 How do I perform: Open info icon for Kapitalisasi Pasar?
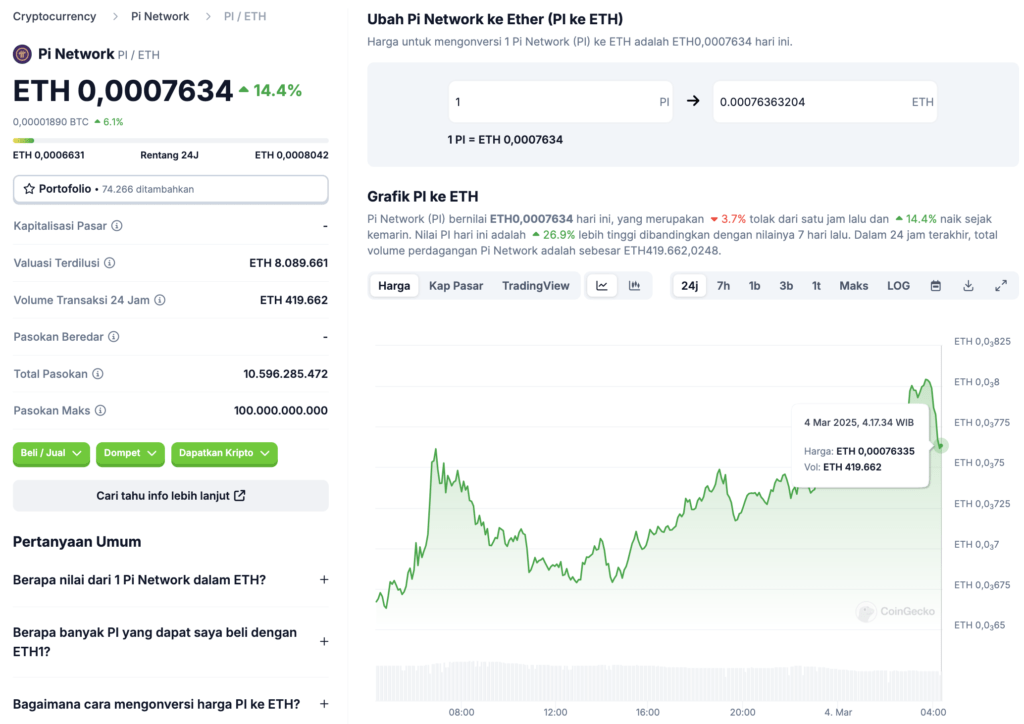[117, 226]
